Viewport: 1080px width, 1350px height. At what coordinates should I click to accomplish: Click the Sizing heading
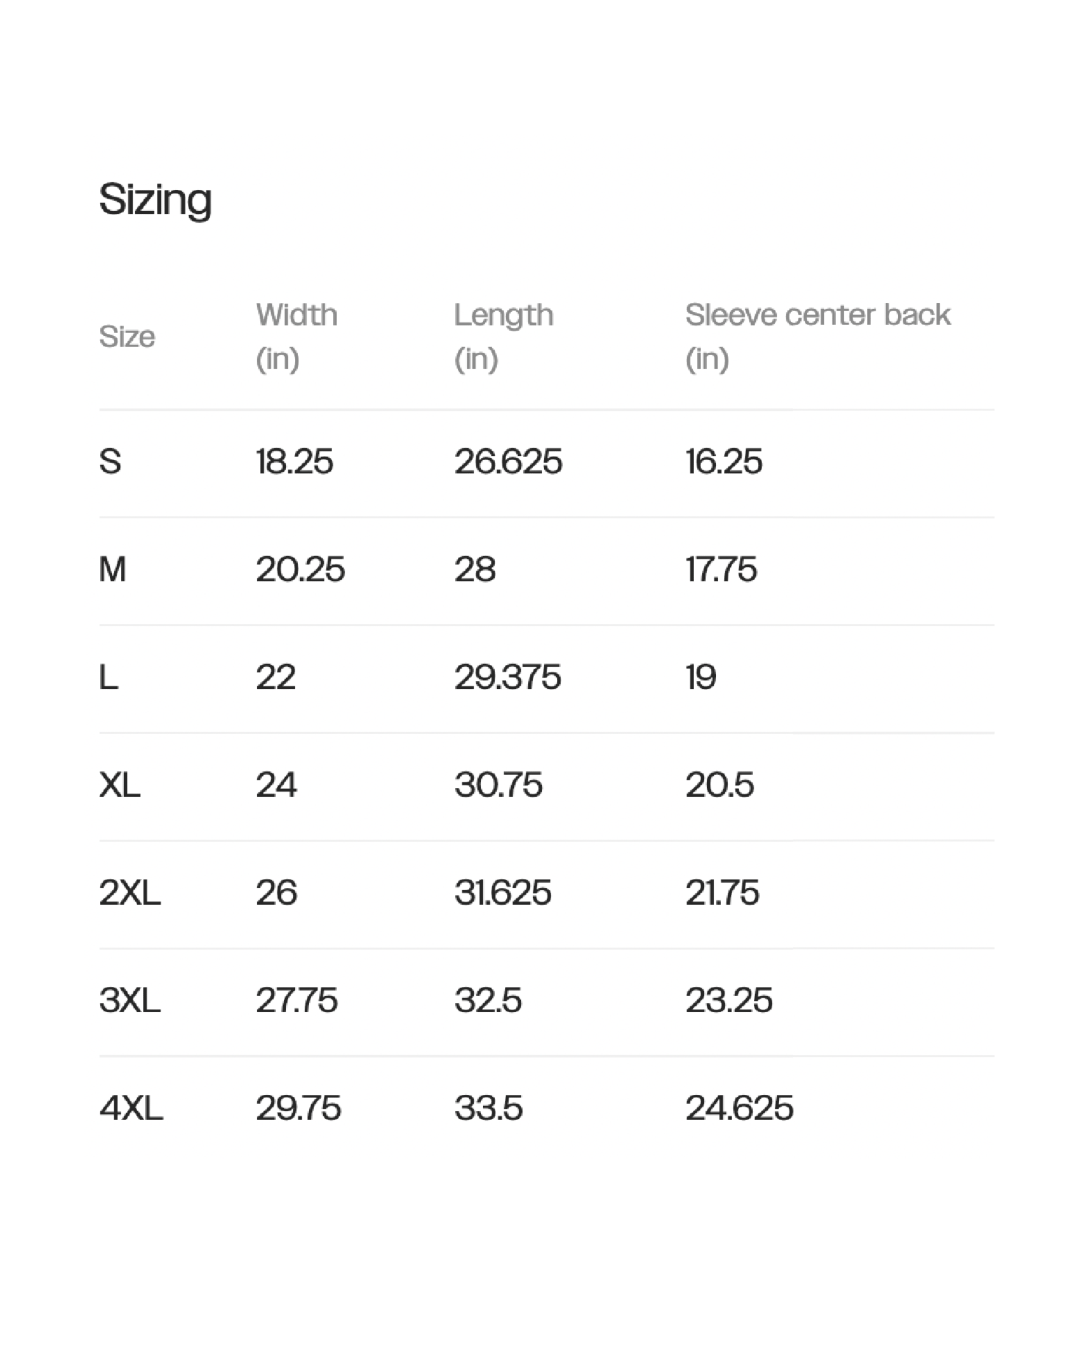[155, 199]
